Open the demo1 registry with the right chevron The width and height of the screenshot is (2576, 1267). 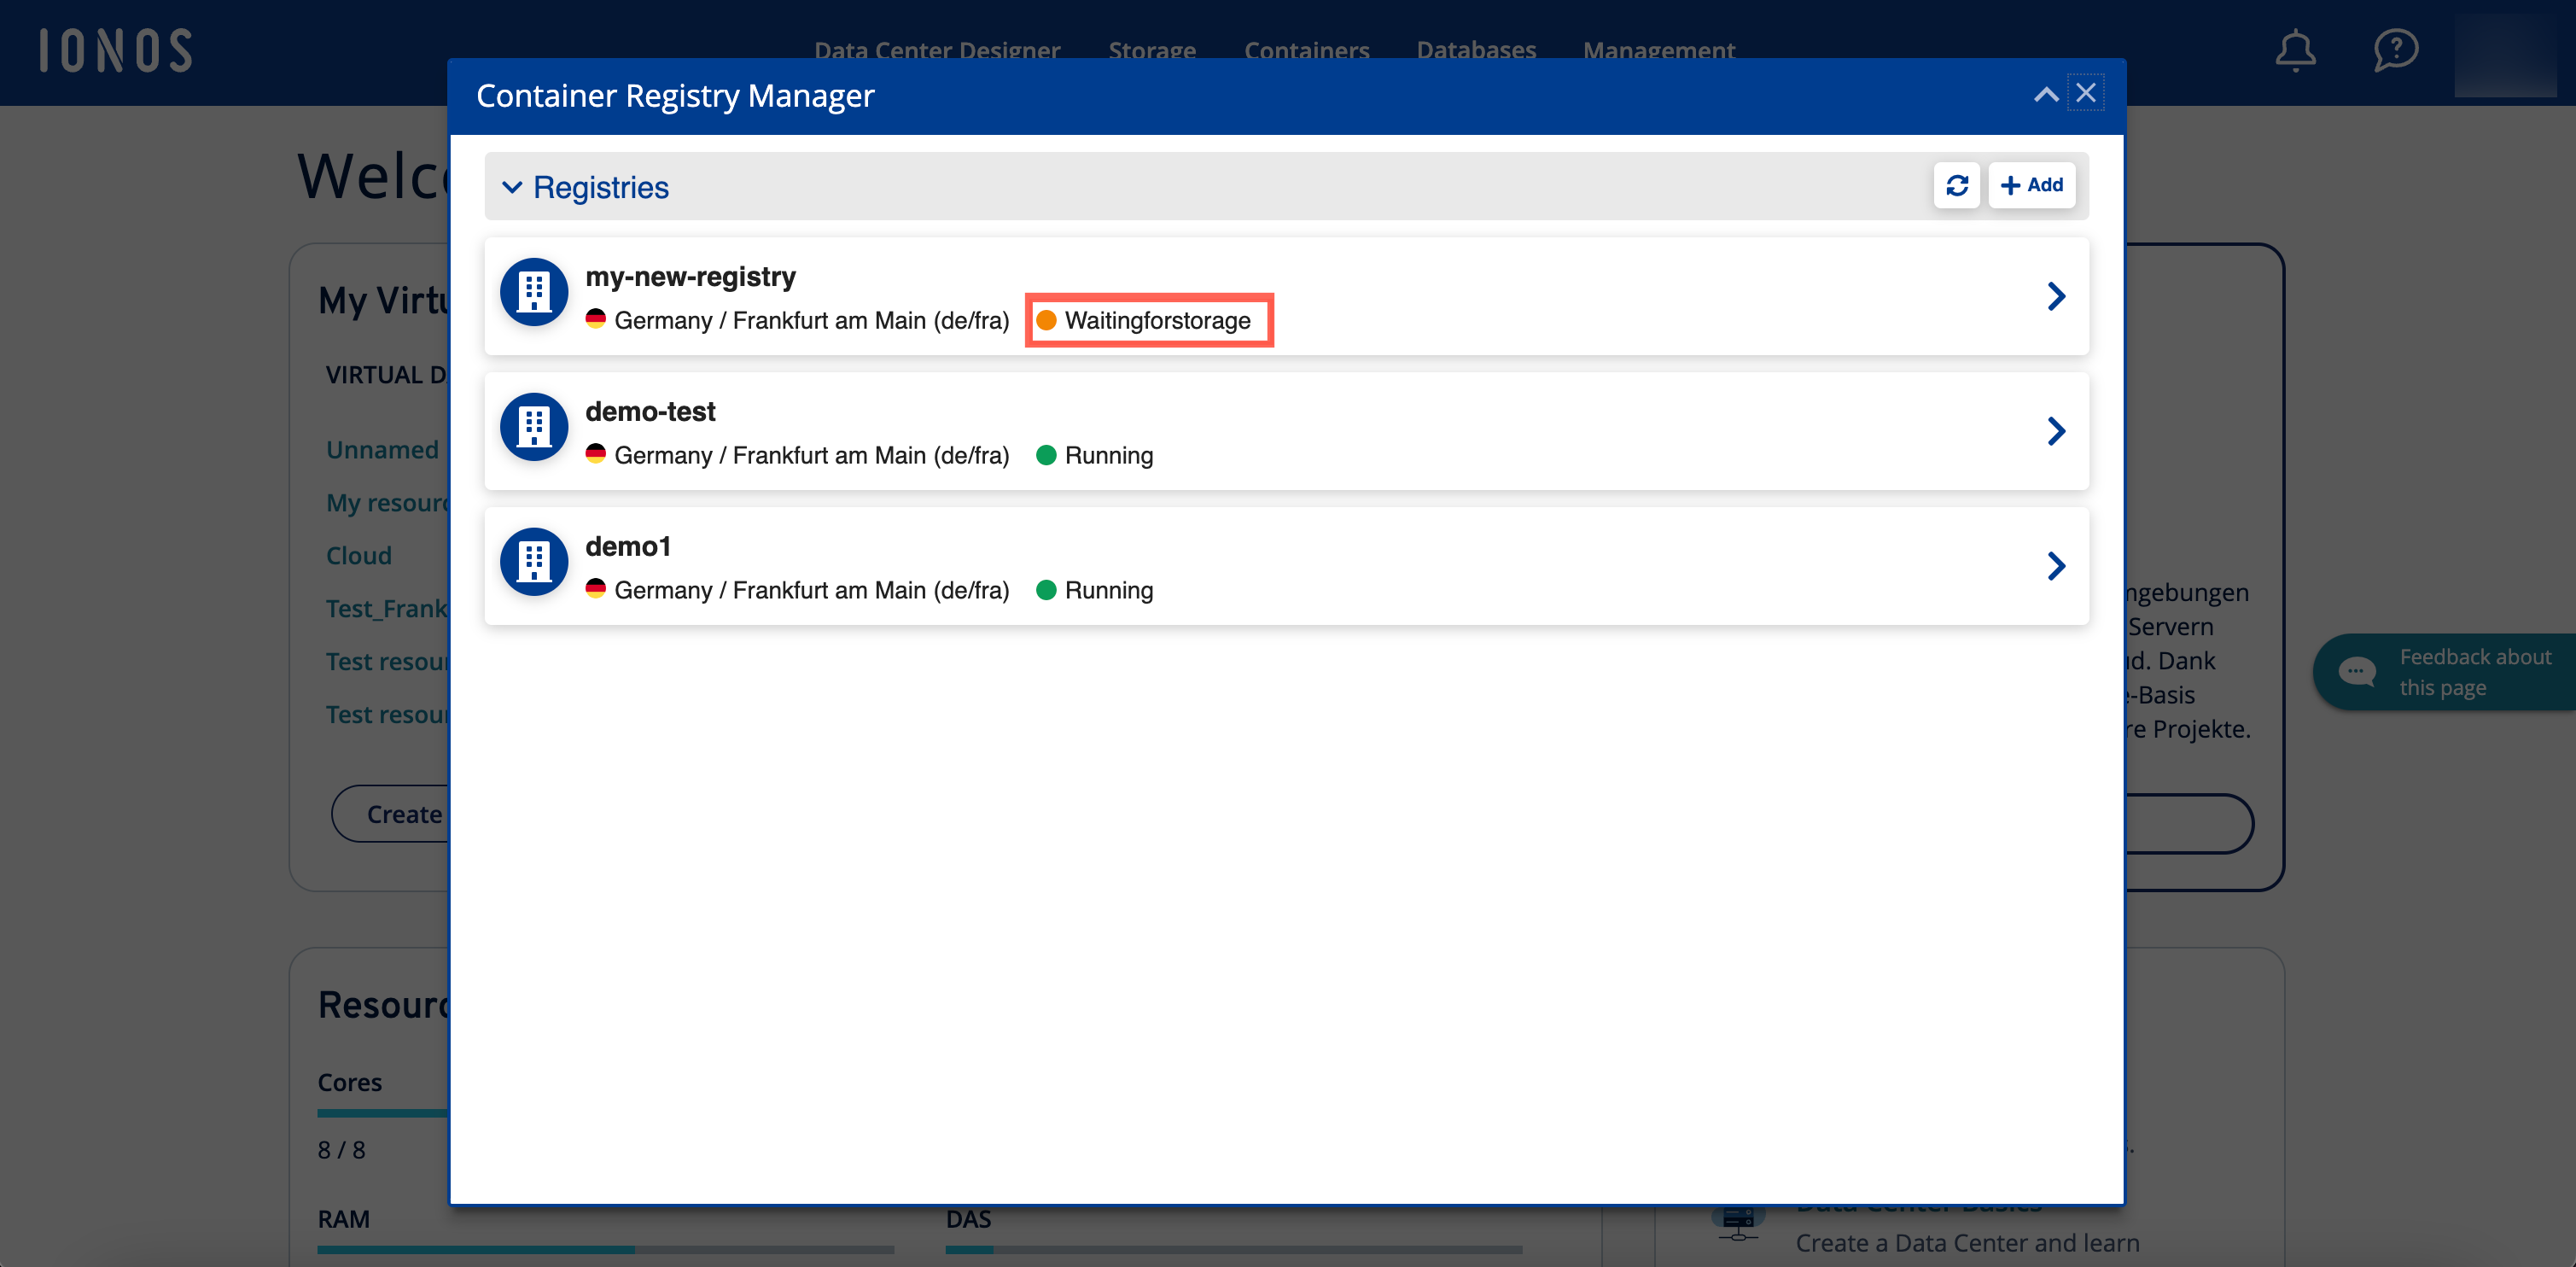coord(2056,566)
